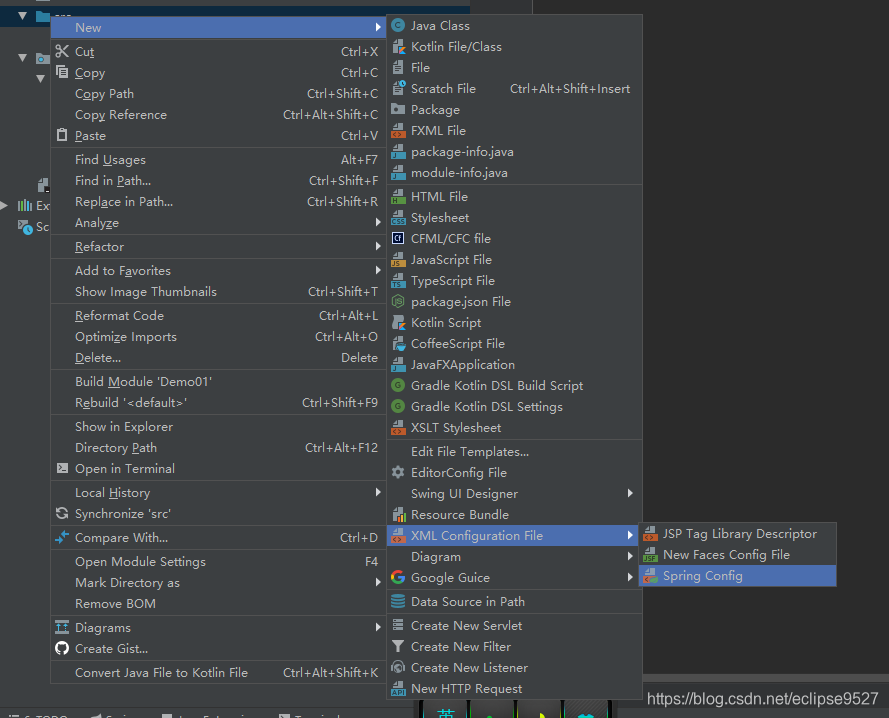Image resolution: width=889 pixels, height=718 pixels.
Task: Select Convert Java File to Kotlin File
Action: [x=218, y=673]
